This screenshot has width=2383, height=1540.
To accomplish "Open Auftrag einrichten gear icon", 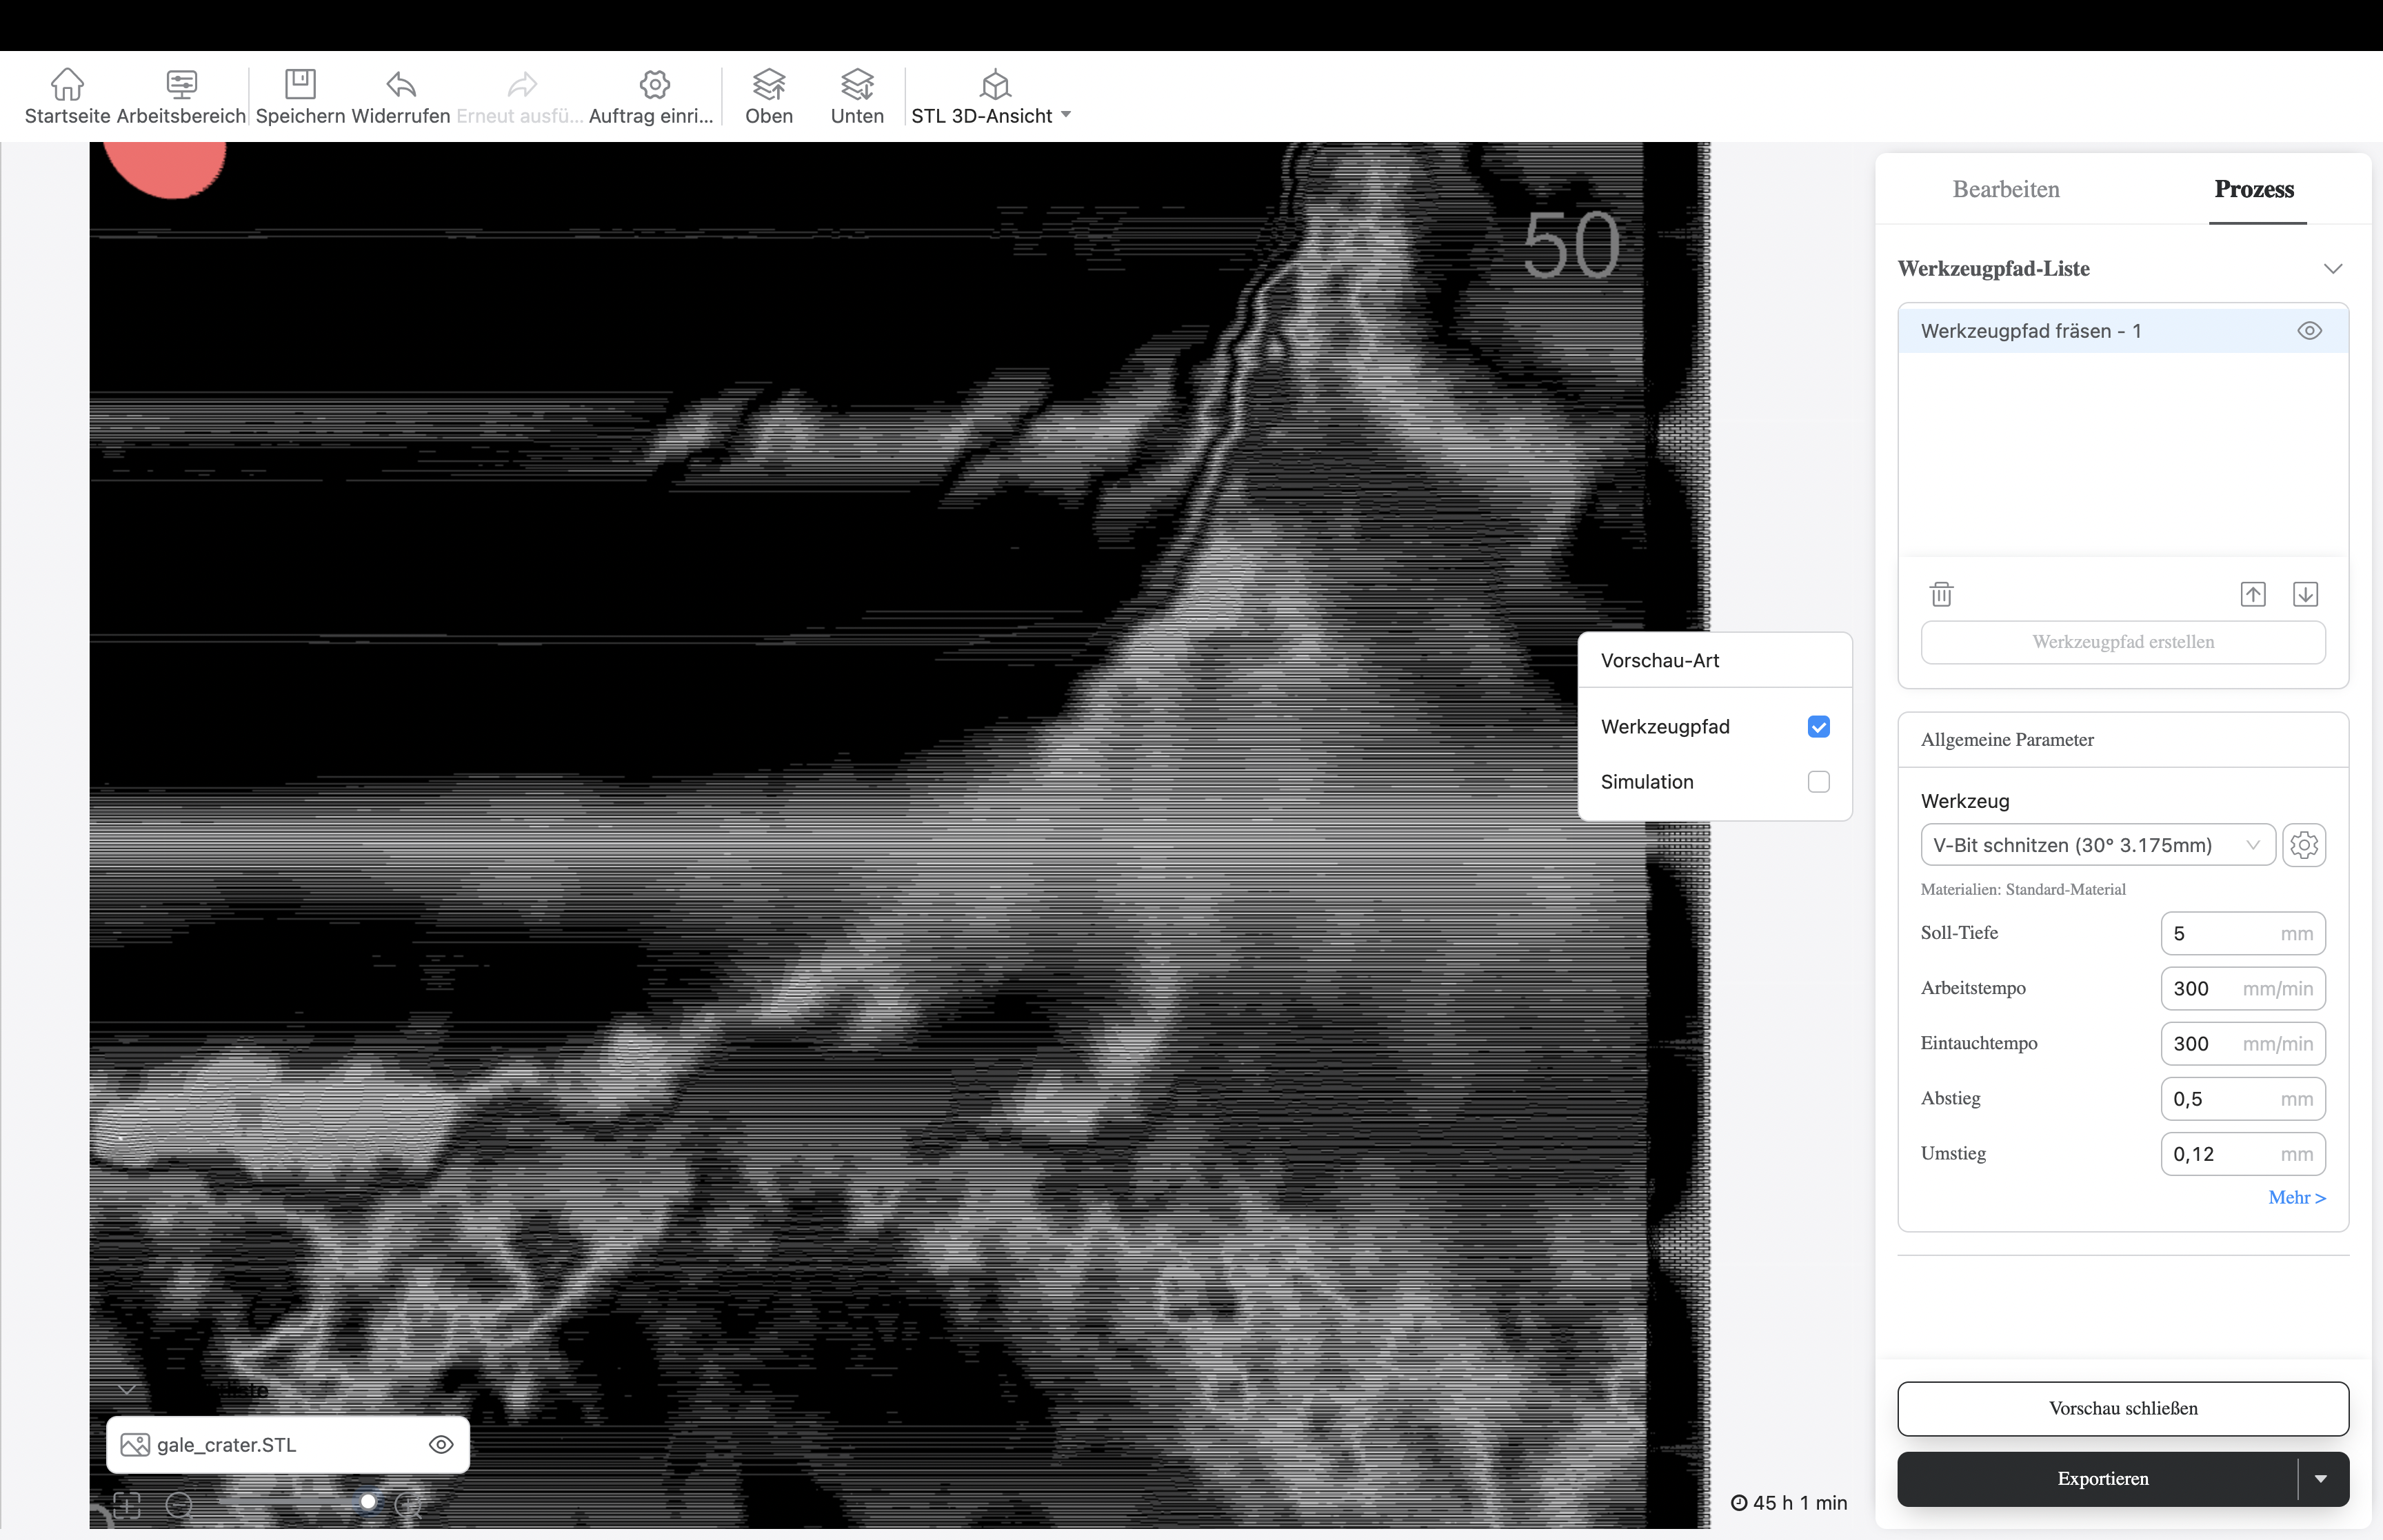I will [x=654, y=85].
